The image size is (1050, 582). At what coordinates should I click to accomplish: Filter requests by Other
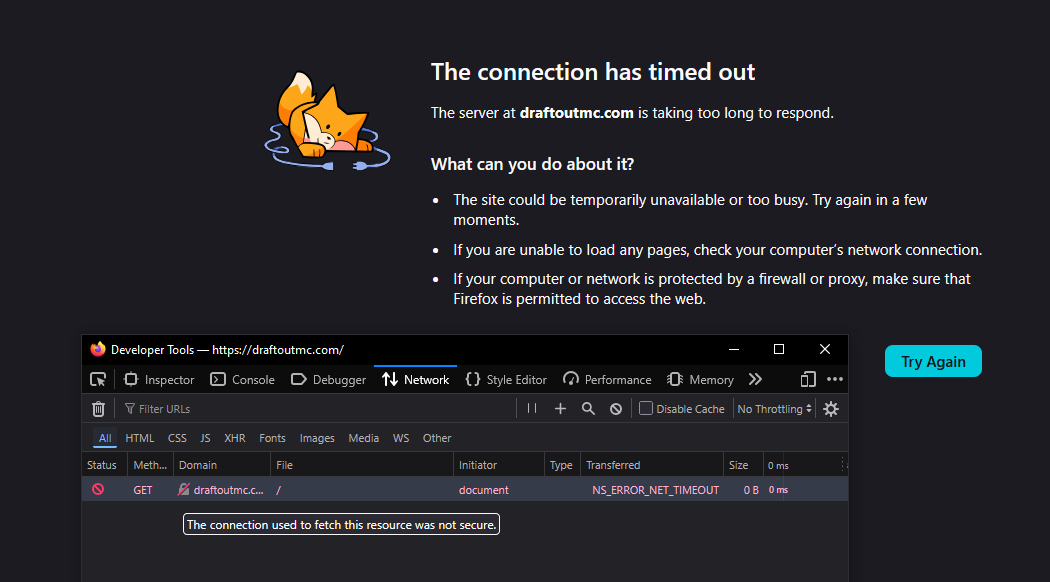click(437, 438)
